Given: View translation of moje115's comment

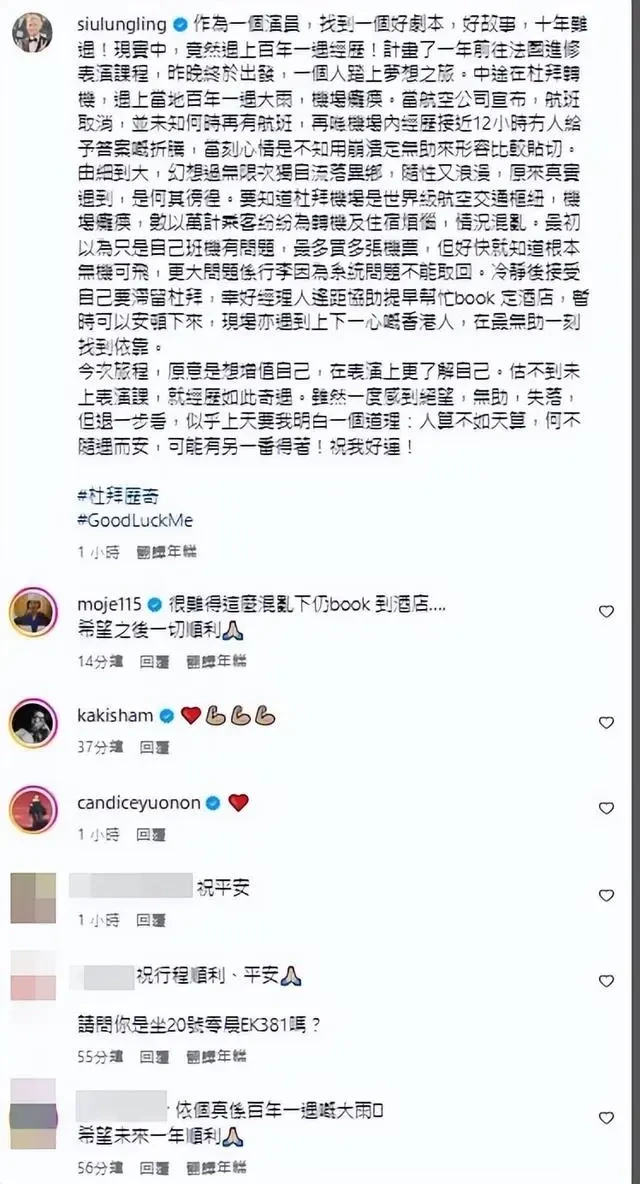Looking at the screenshot, I should tap(217, 661).
